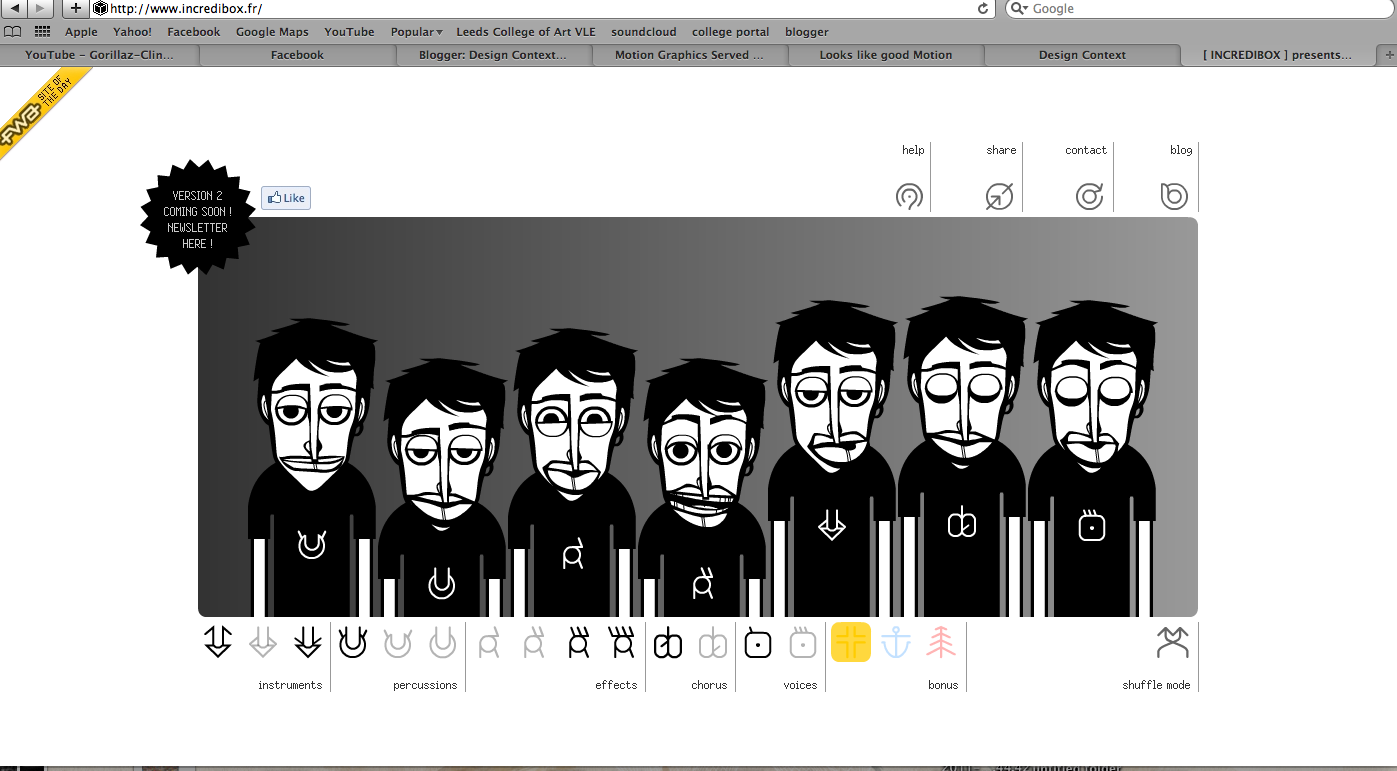Switch to the Design Context tab

pyautogui.click(x=1082, y=55)
